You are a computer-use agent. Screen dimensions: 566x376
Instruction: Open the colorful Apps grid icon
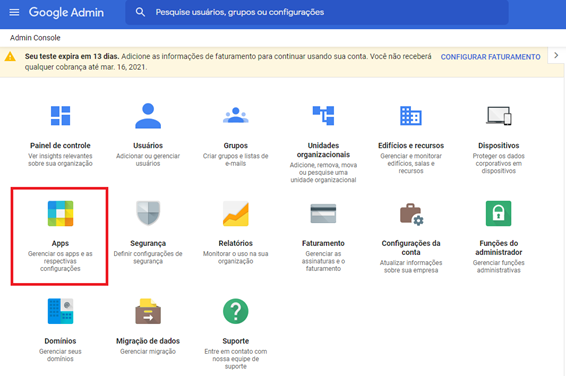tap(60, 213)
